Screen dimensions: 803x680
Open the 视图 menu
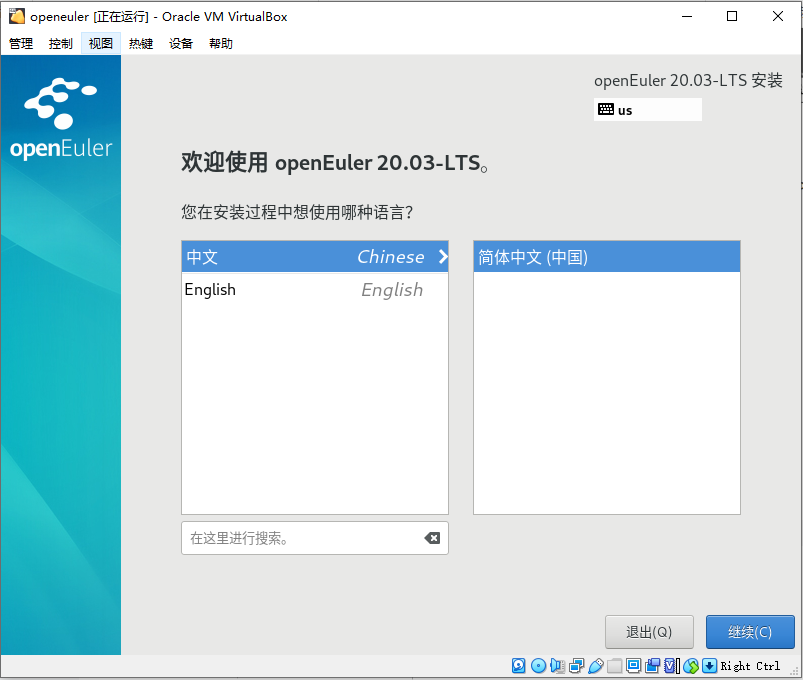(100, 44)
